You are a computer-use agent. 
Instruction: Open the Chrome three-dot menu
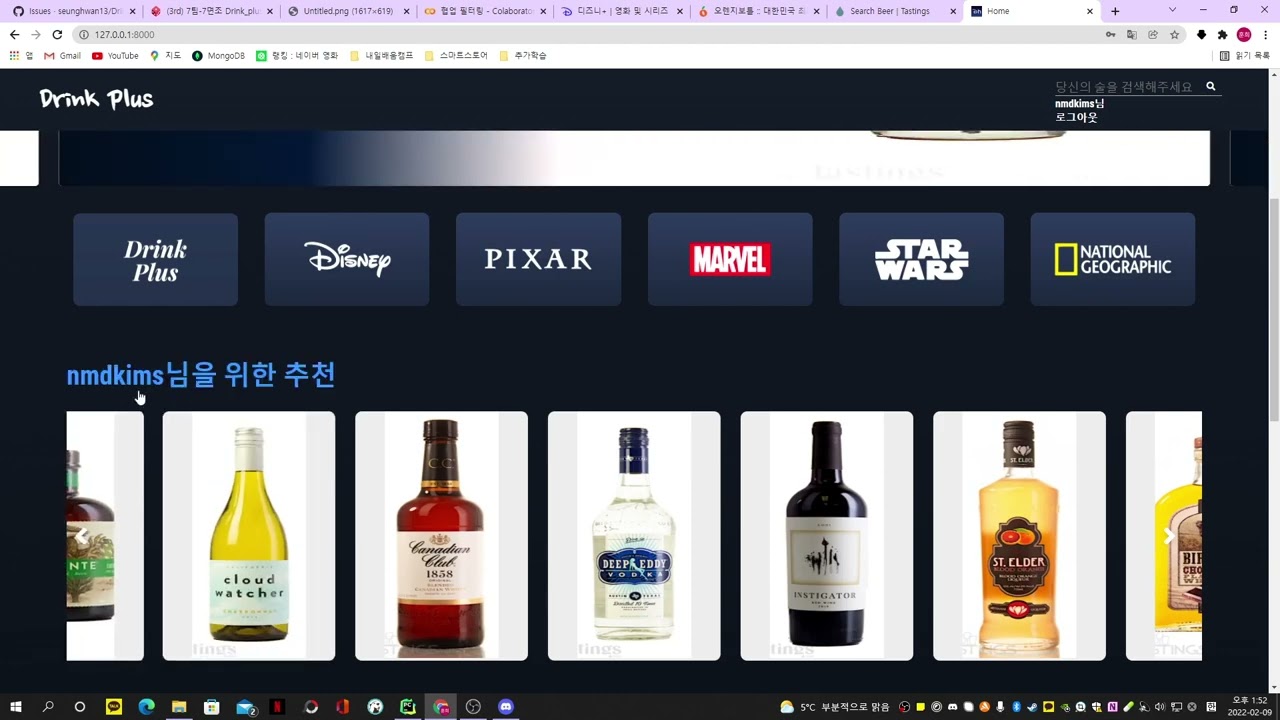[x=1267, y=34]
